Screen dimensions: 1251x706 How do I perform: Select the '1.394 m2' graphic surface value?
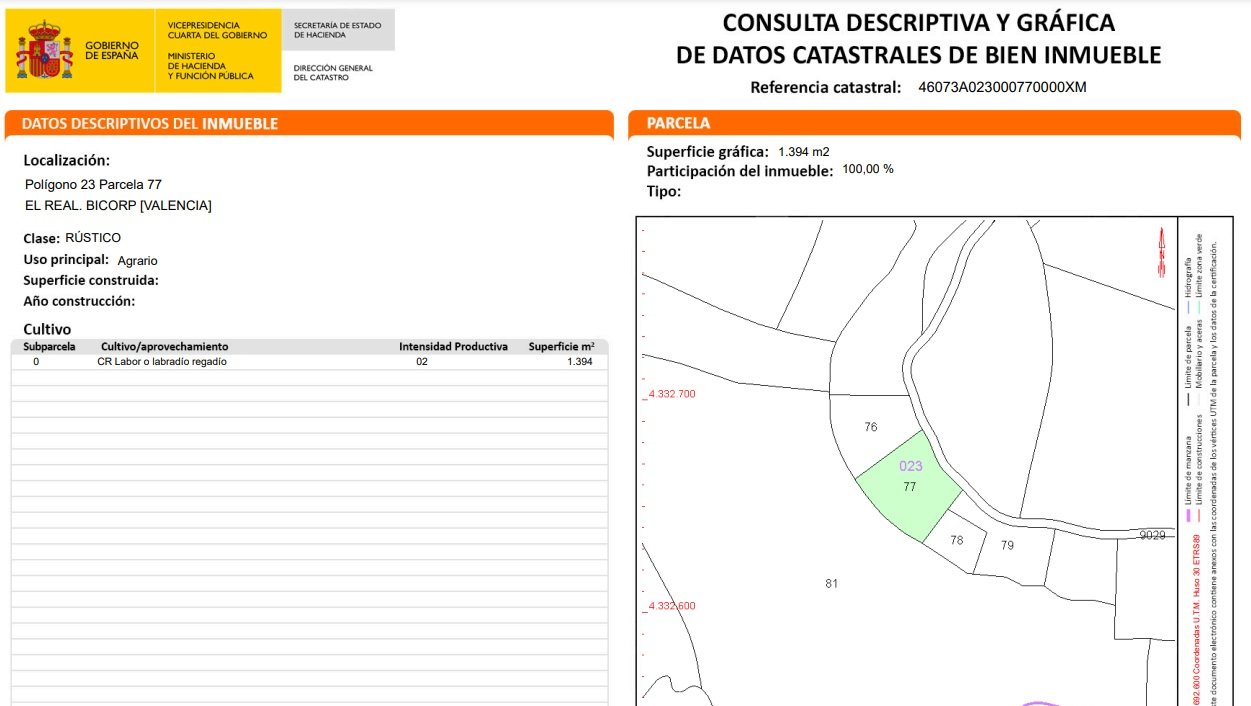[x=804, y=152]
